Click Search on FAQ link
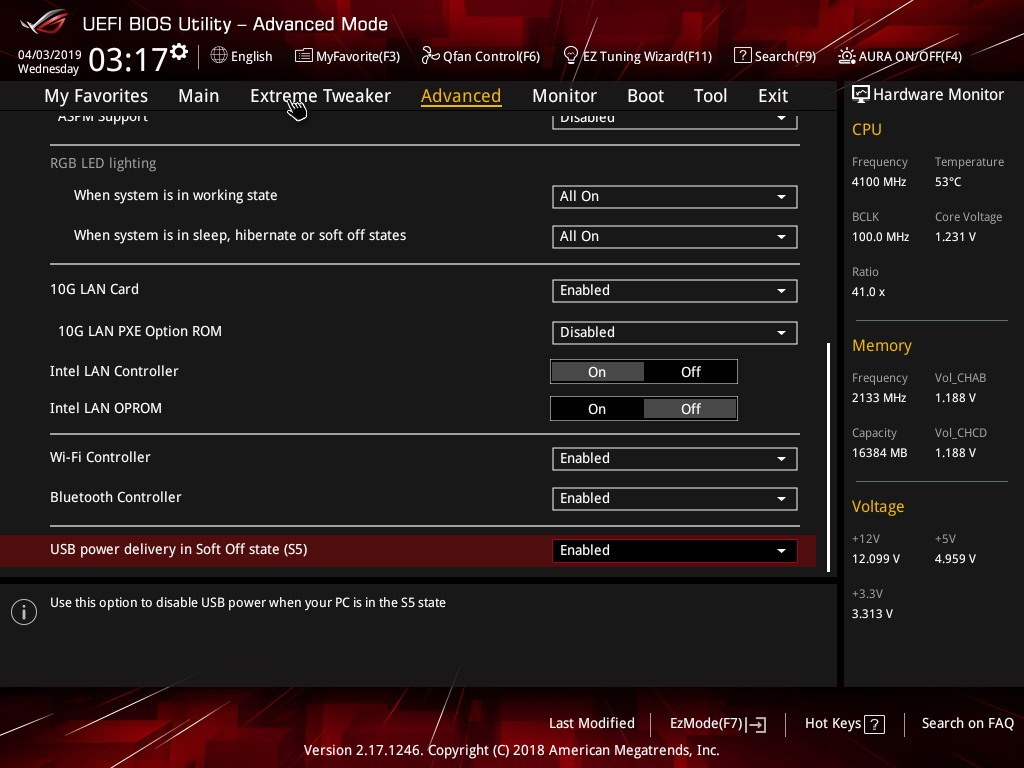This screenshot has width=1024, height=768. tap(967, 723)
